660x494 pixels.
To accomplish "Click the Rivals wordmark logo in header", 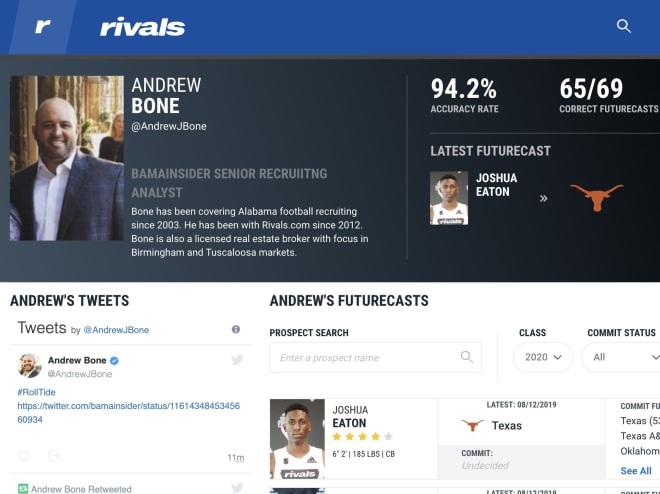I will [142, 27].
